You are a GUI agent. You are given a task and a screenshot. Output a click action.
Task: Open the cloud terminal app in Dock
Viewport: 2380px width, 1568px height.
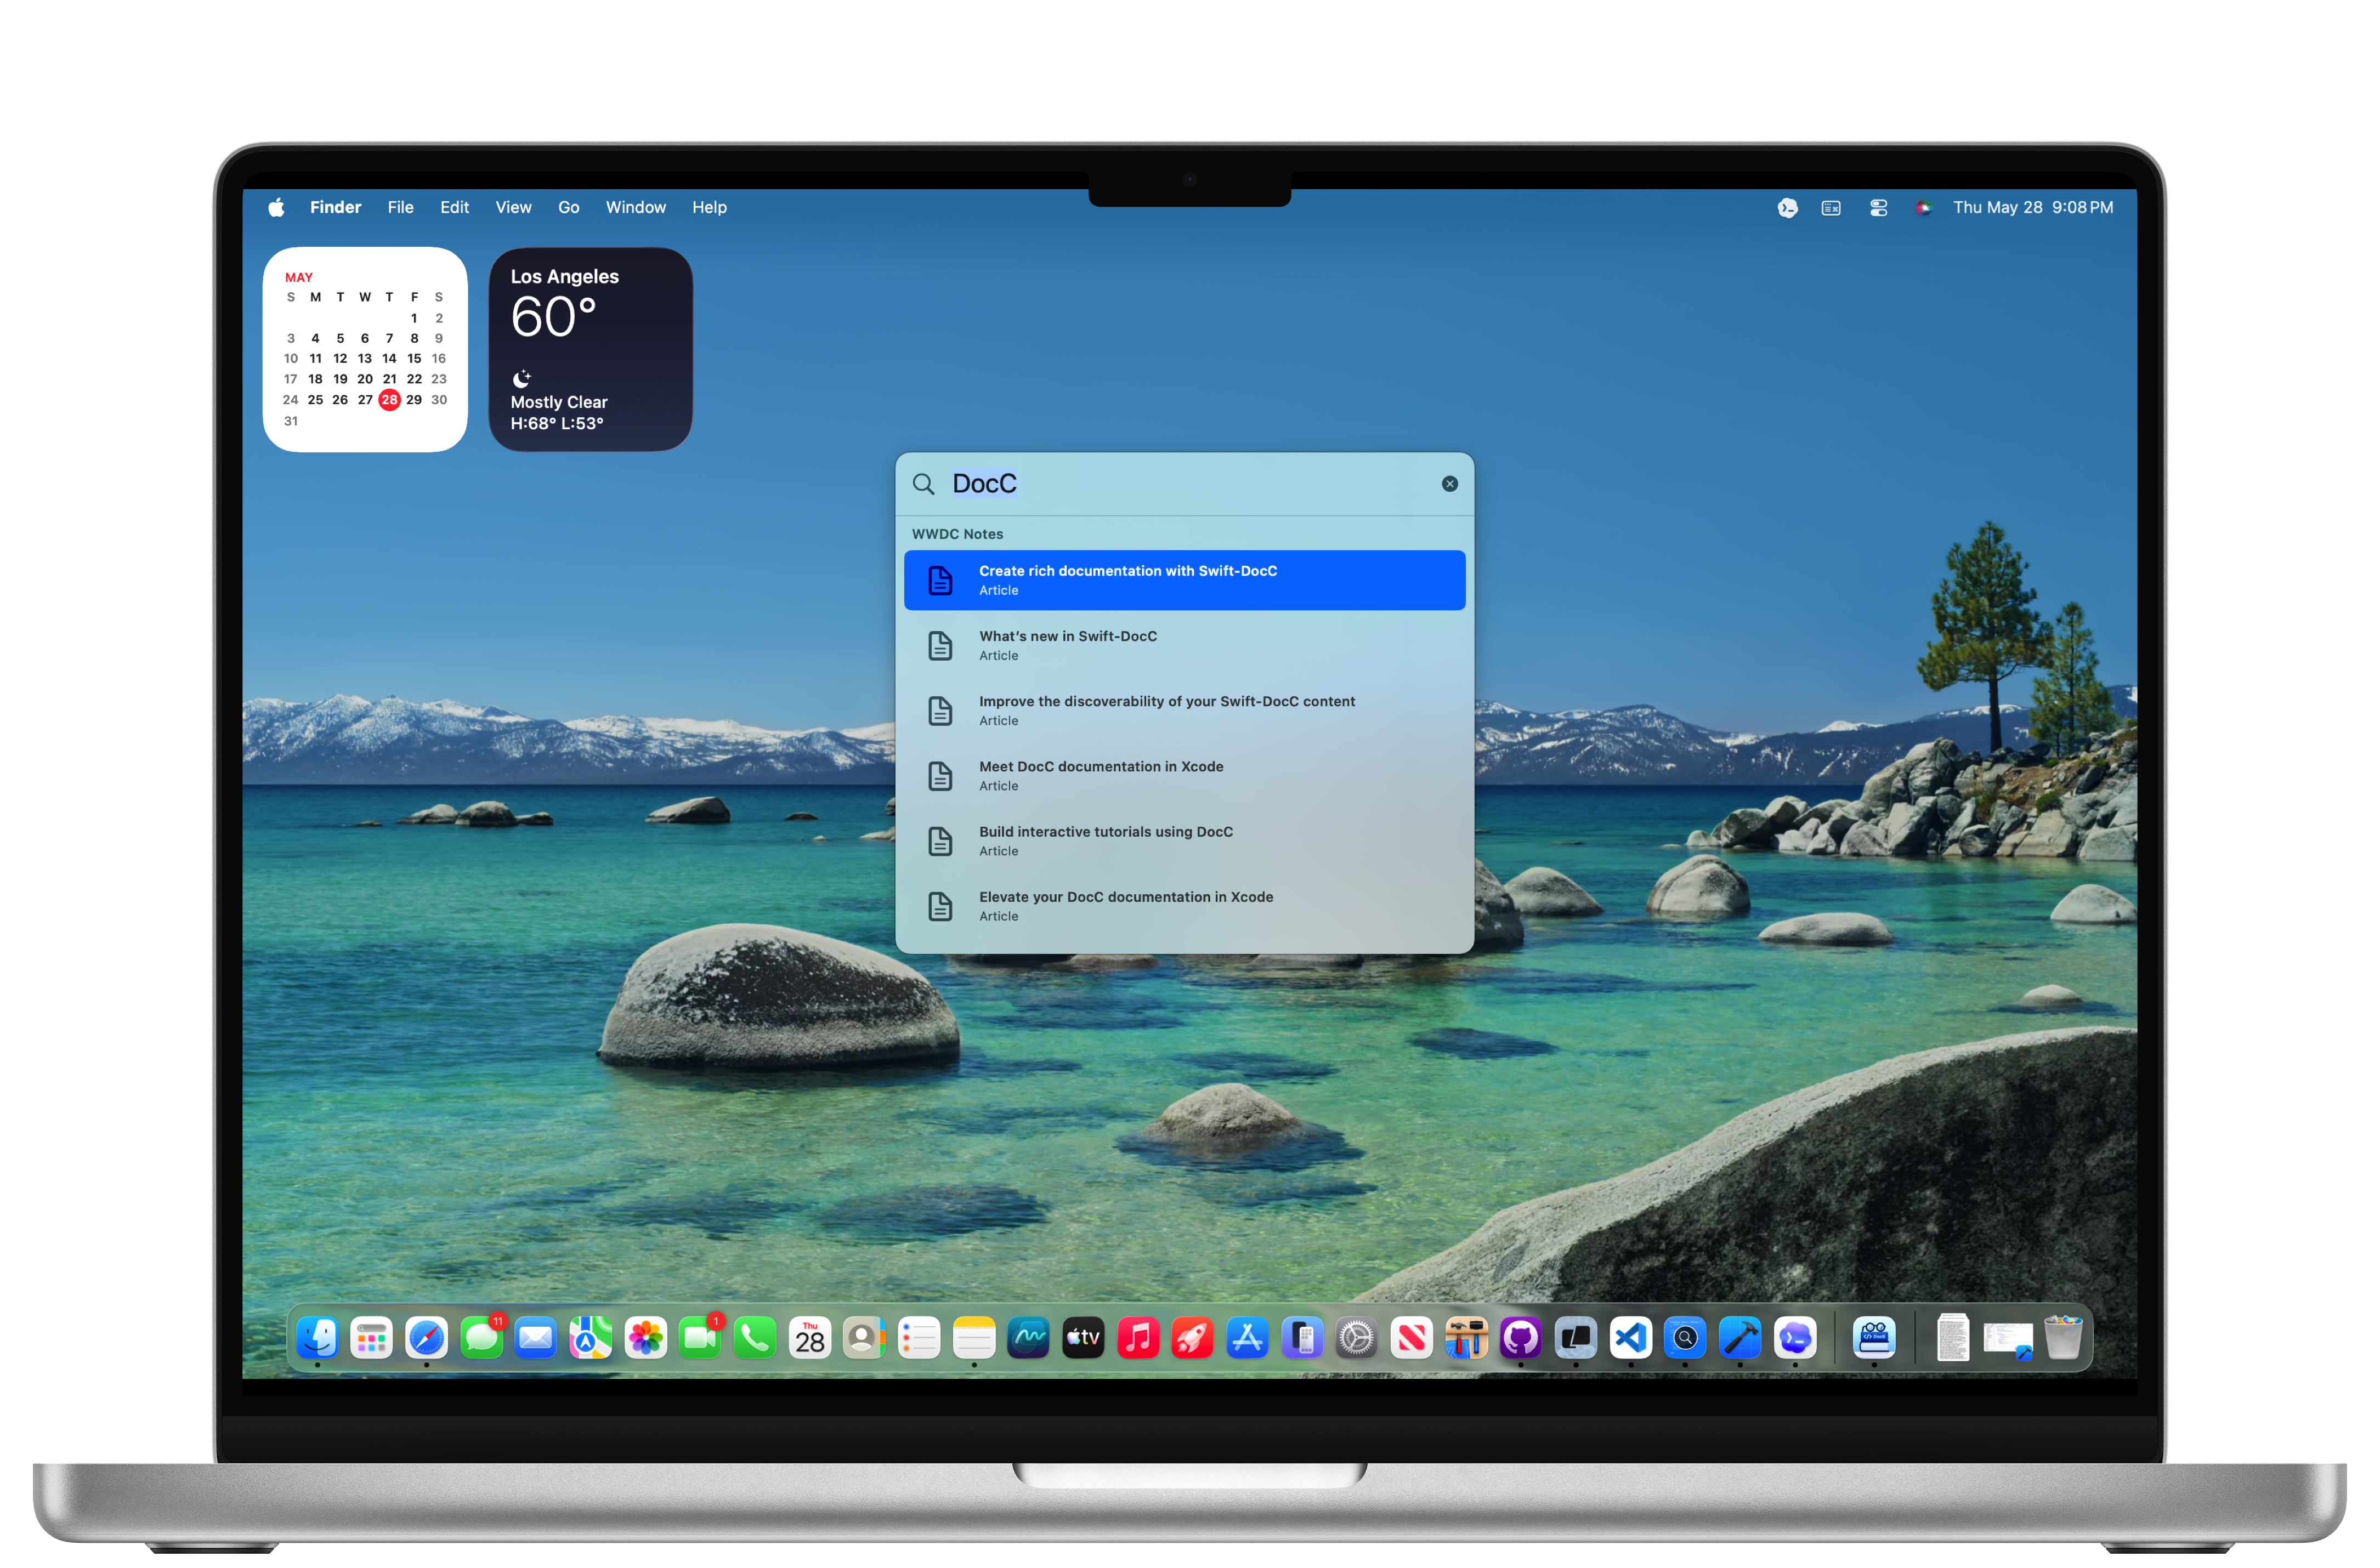tap(1794, 1337)
